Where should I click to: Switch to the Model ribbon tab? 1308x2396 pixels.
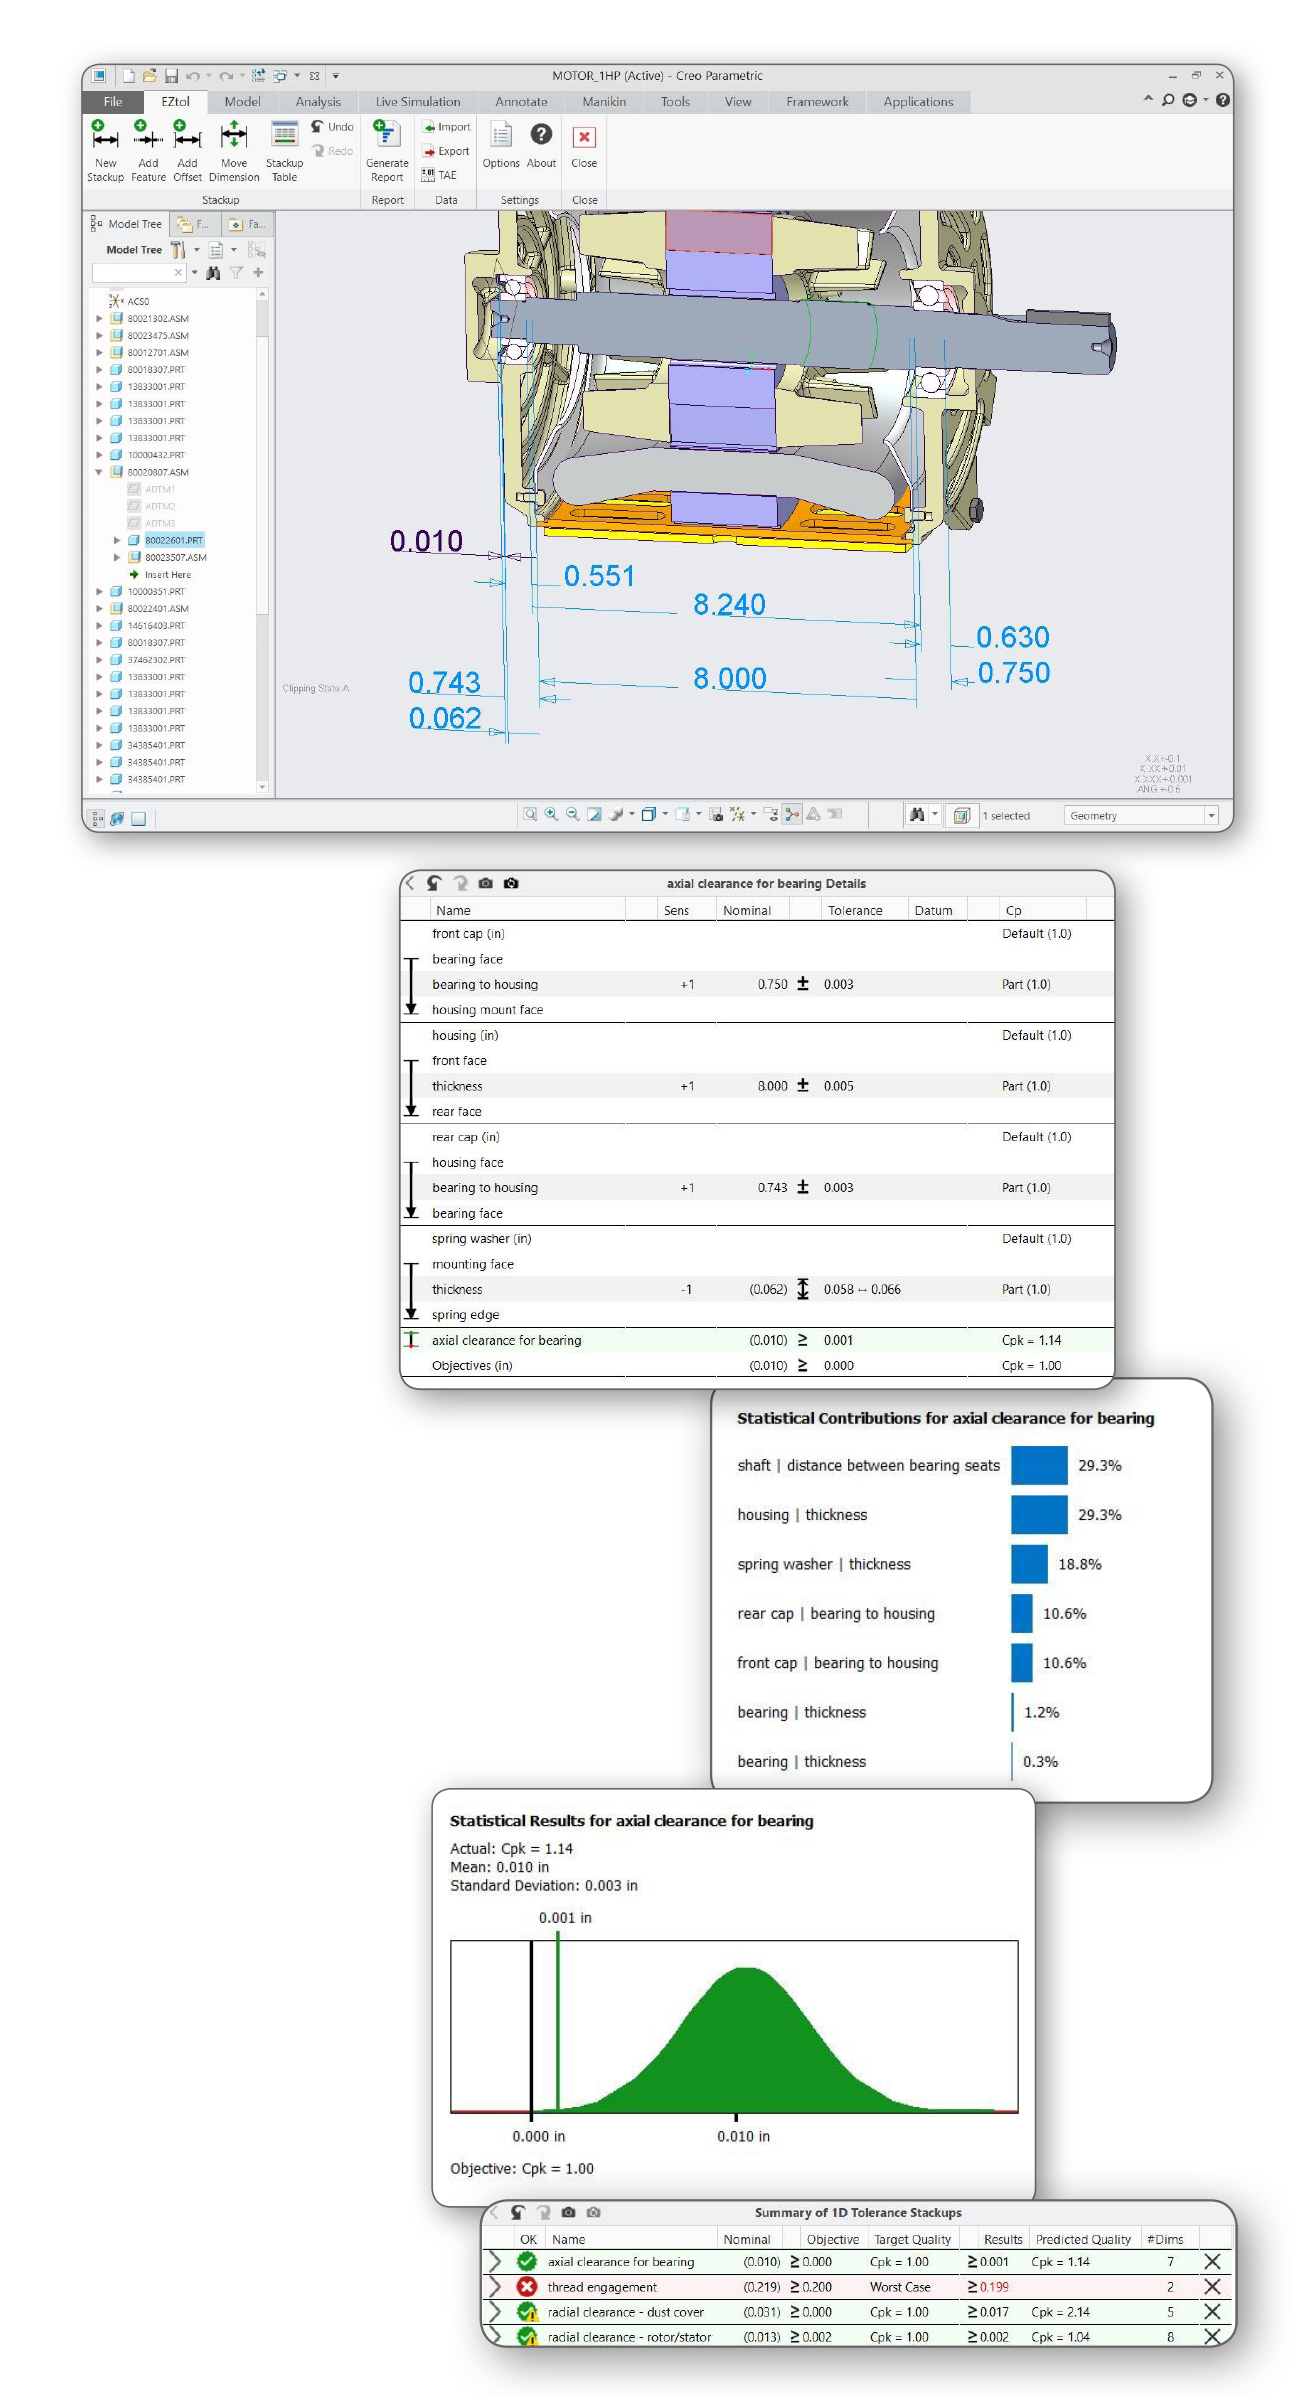[242, 102]
